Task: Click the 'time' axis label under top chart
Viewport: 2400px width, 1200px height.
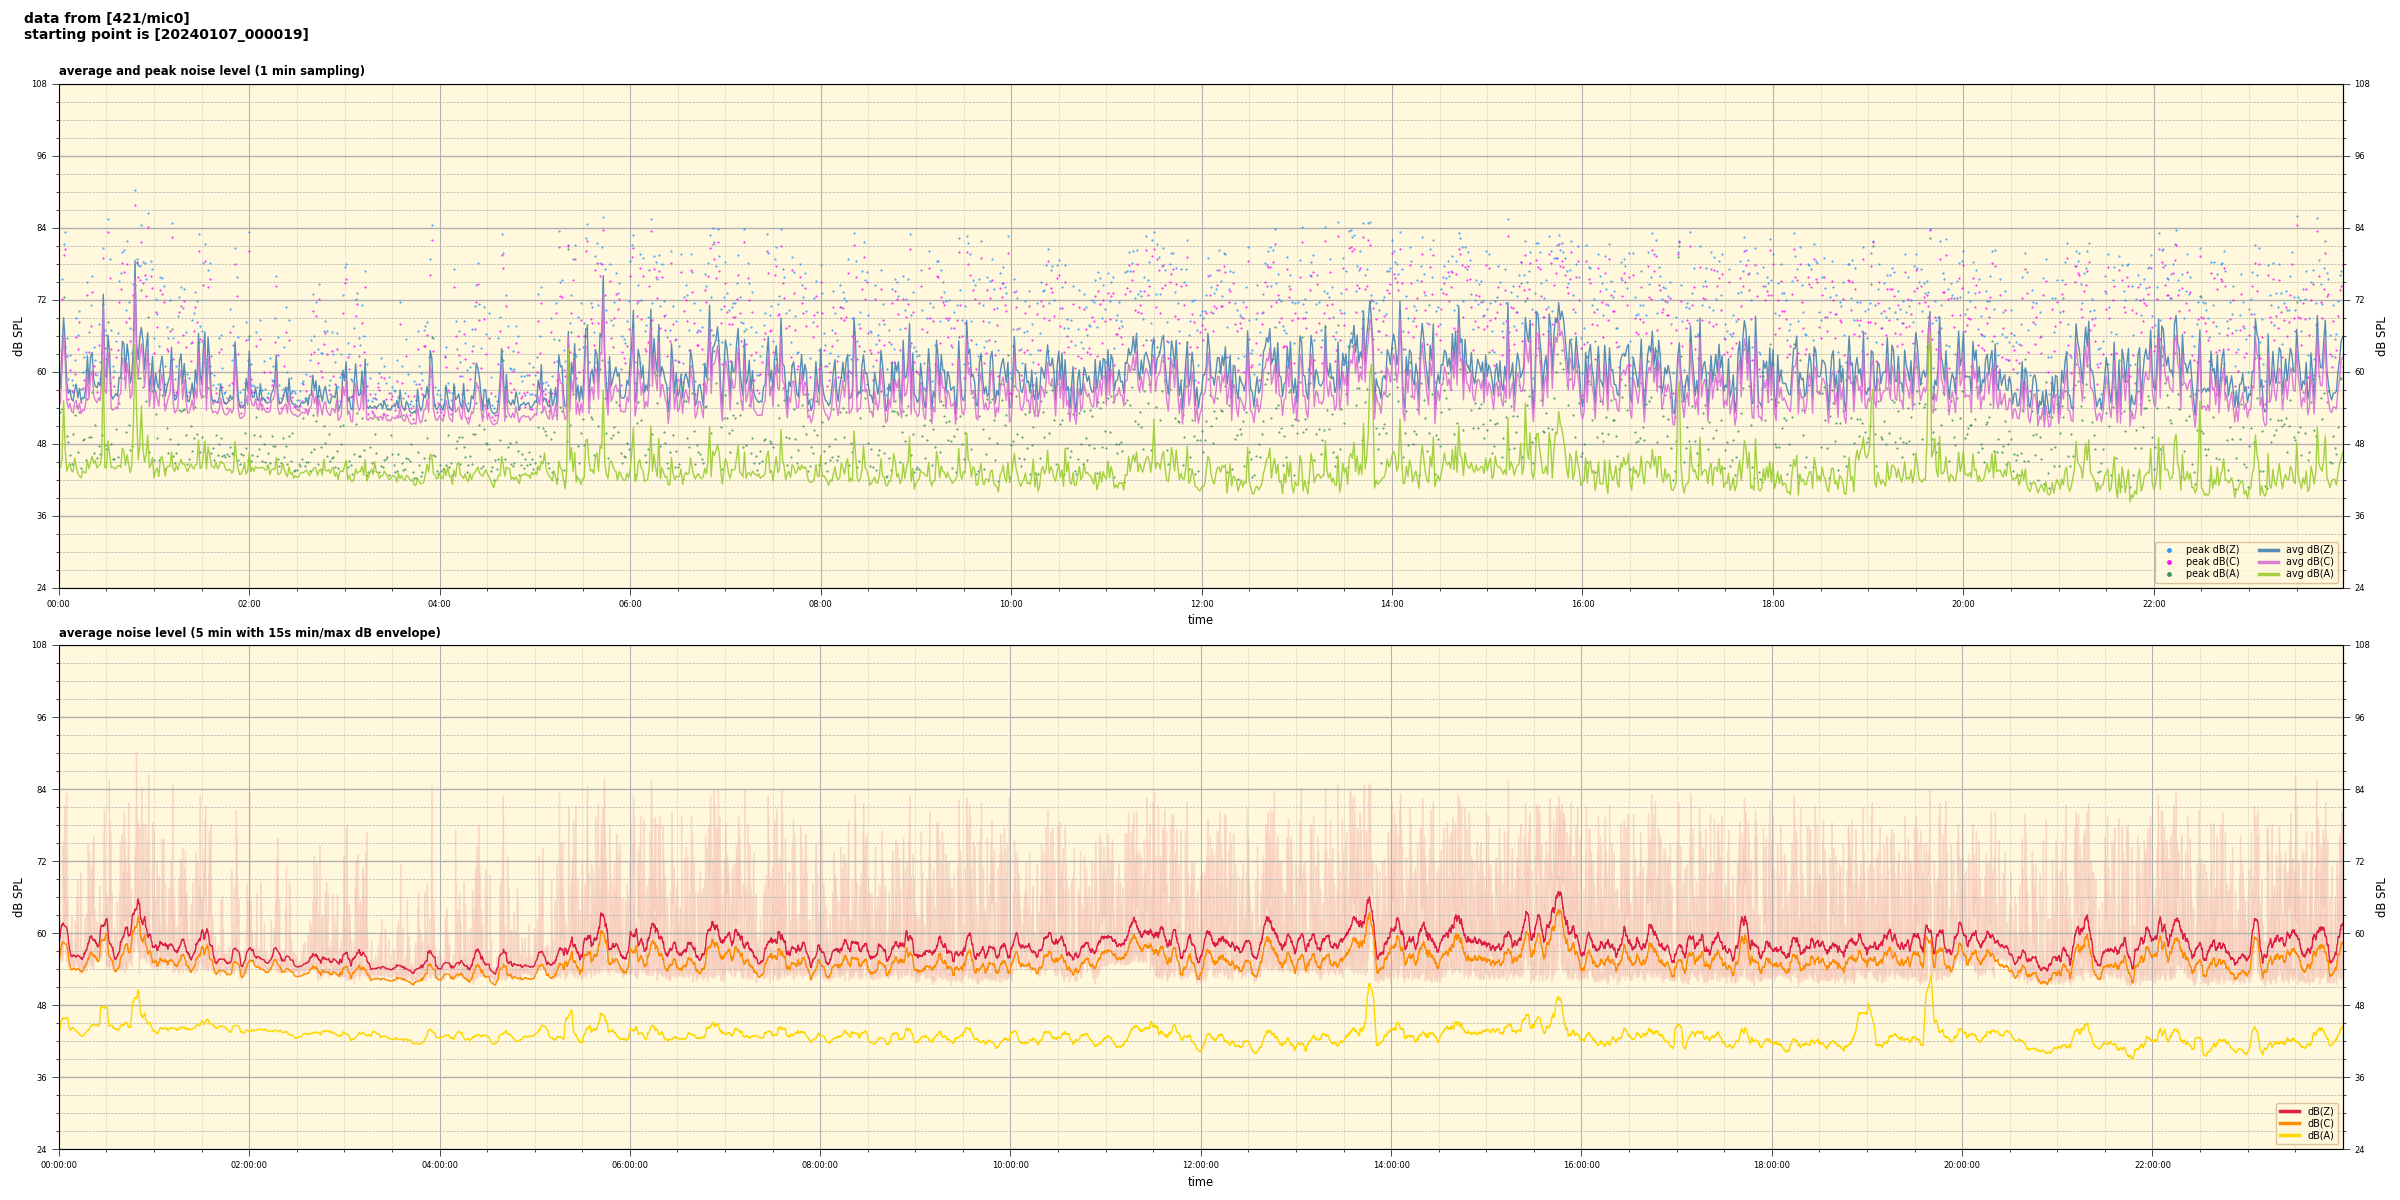Action: pos(1200,620)
